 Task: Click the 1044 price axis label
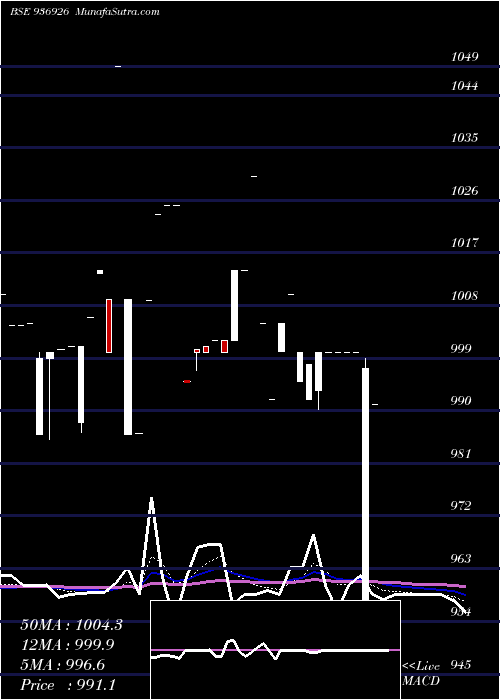point(464,85)
